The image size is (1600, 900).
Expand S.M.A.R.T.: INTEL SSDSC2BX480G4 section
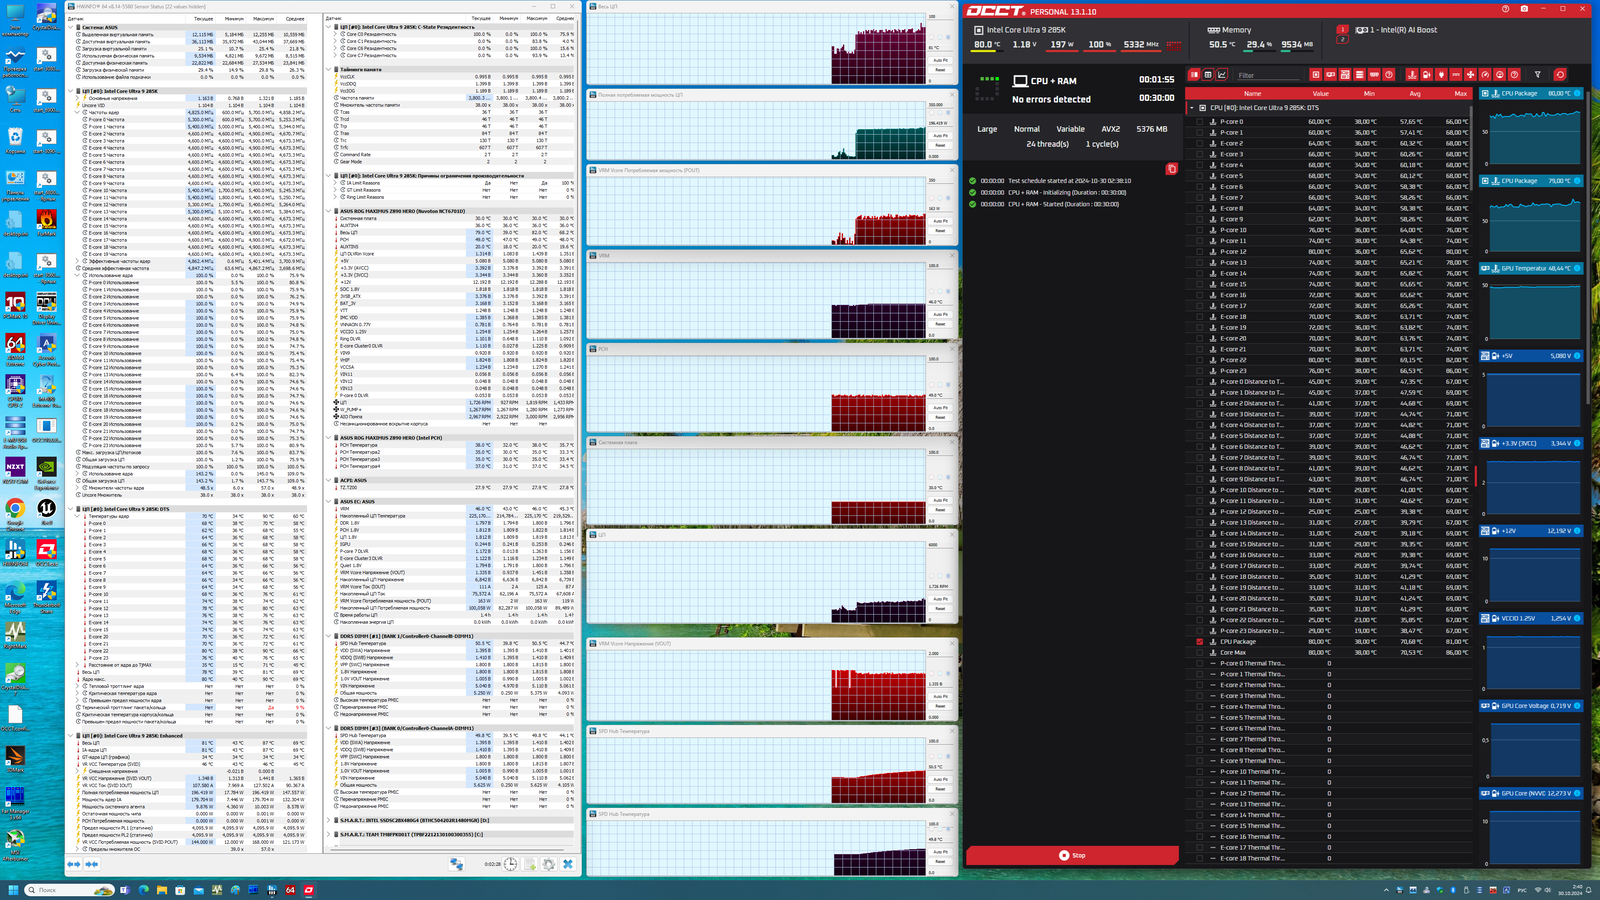(x=329, y=820)
